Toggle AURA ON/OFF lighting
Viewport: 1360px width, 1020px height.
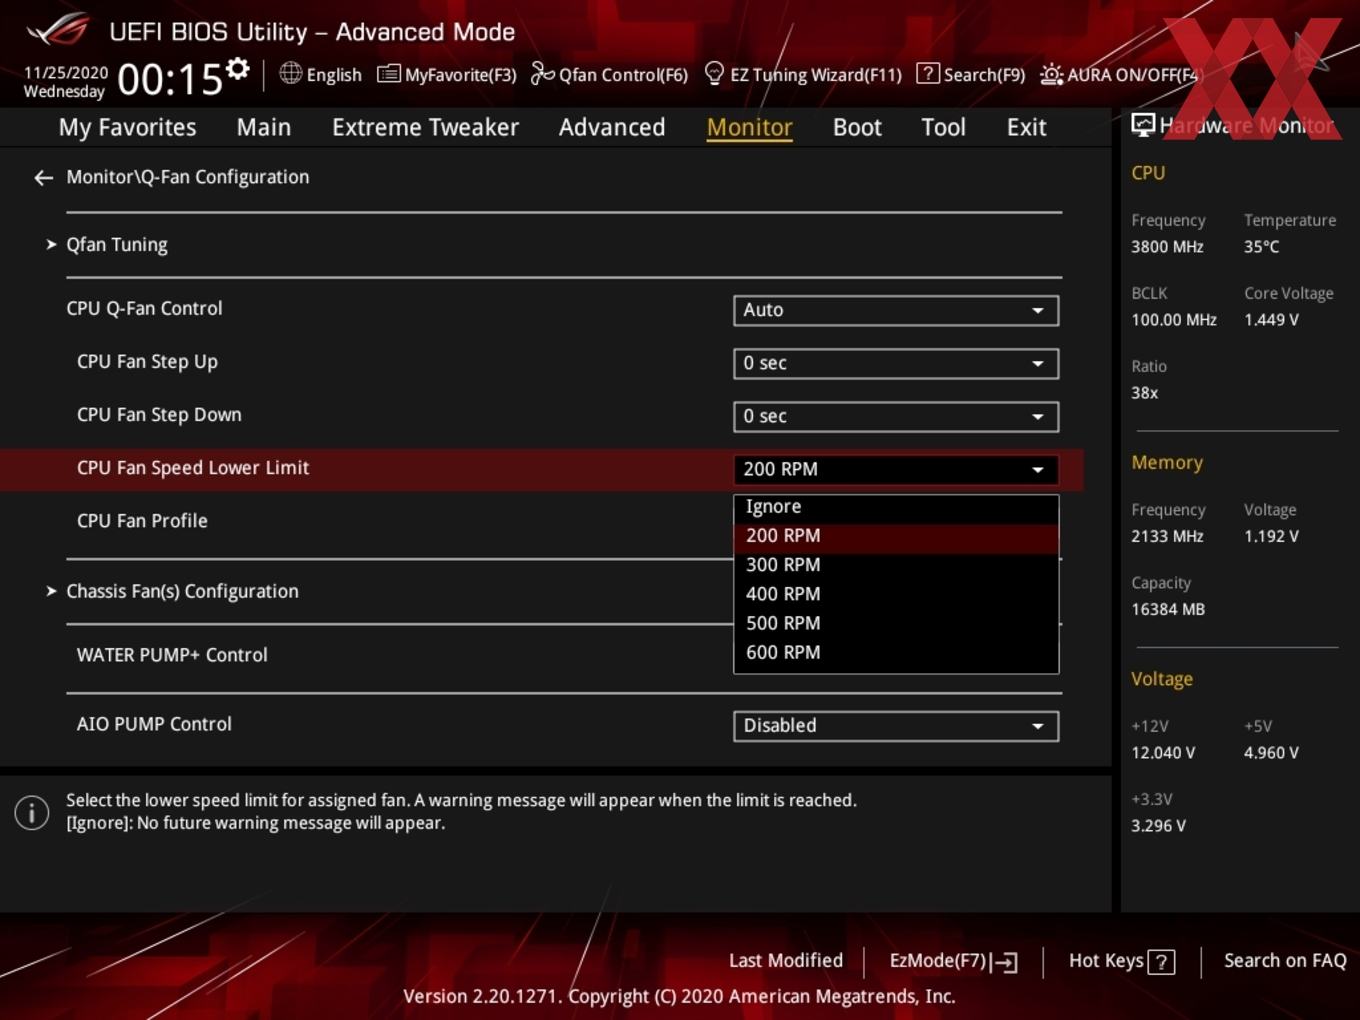click(x=1119, y=74)
